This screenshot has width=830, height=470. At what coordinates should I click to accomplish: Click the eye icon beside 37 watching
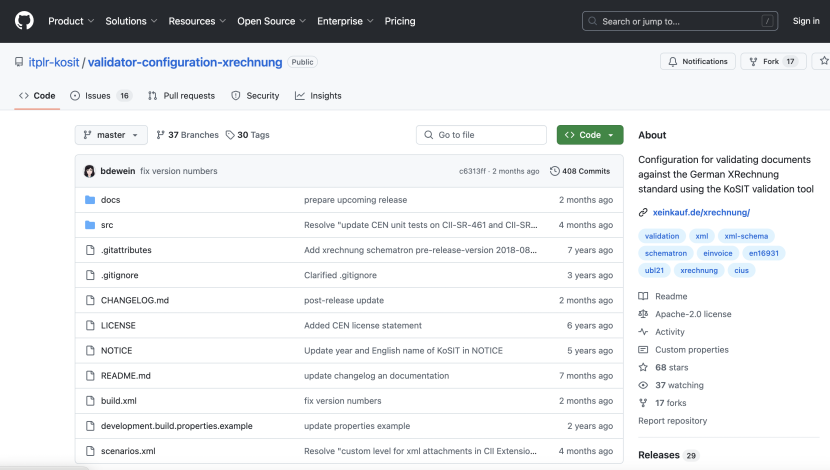point(643,385)
